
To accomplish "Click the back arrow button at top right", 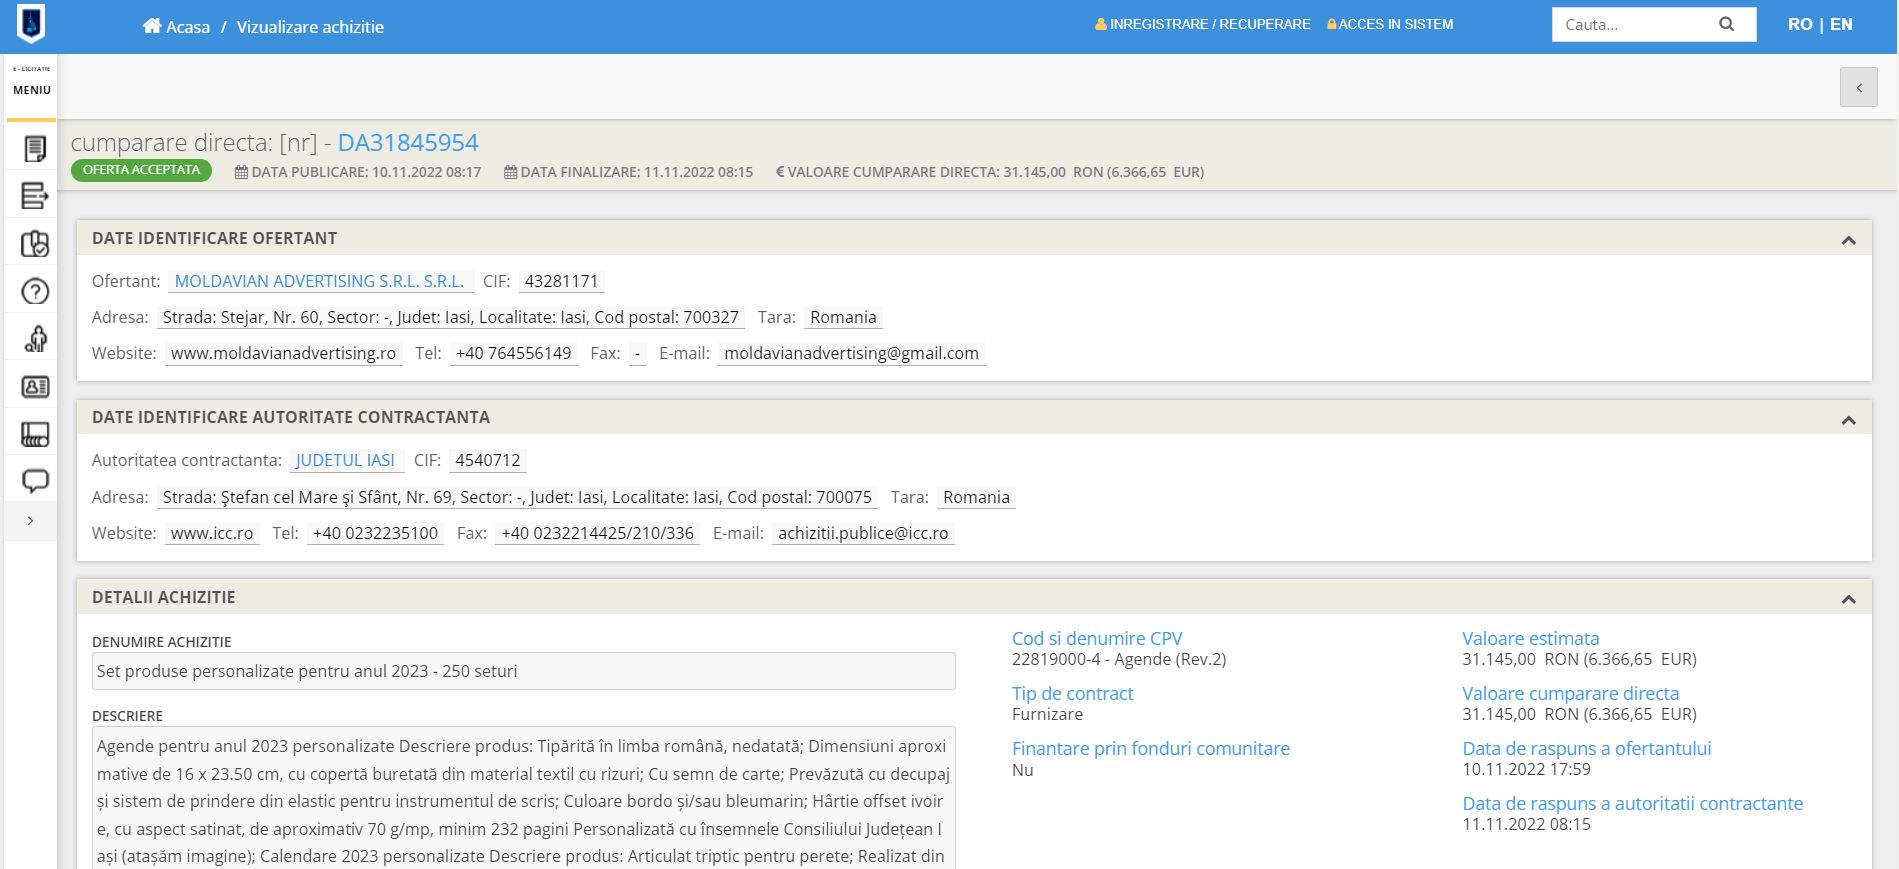I will pos(1859,87).
